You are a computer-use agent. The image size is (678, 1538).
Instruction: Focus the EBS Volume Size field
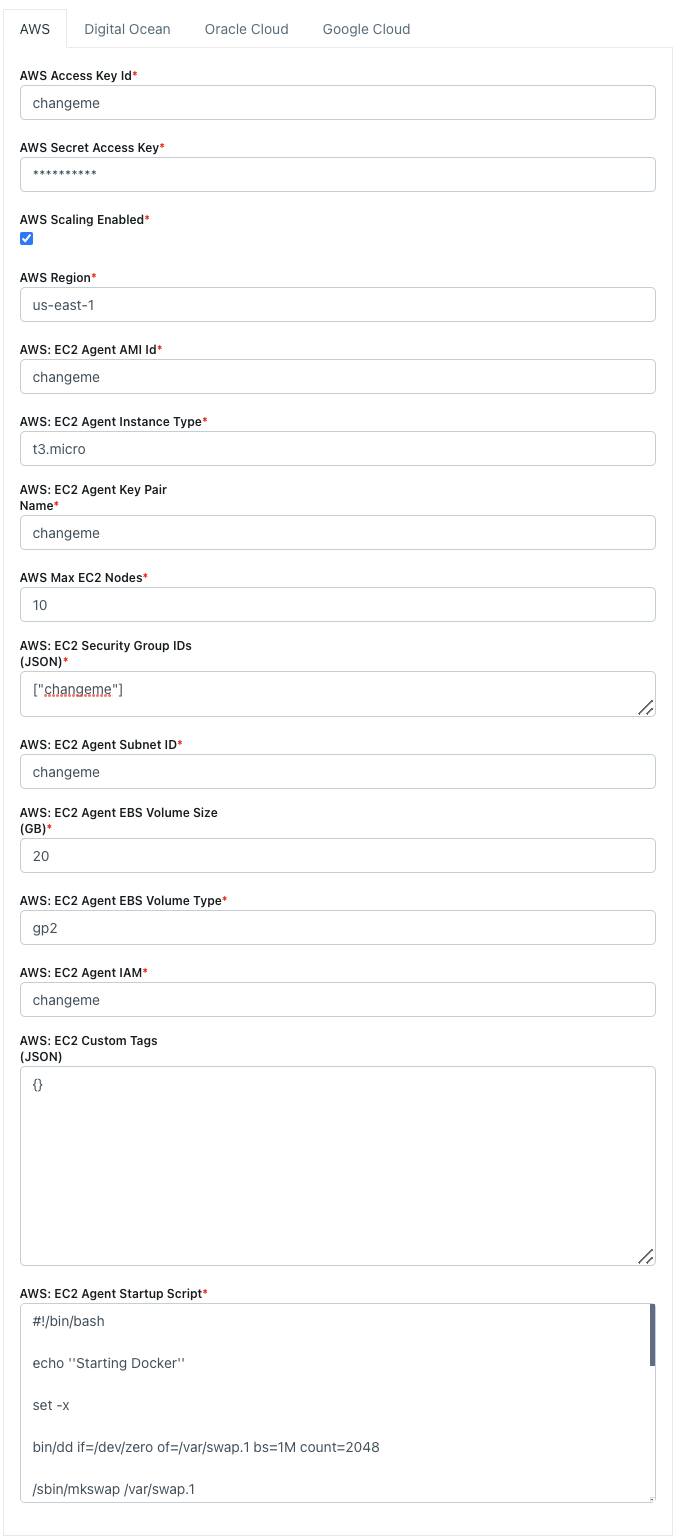tap(337, 856)
